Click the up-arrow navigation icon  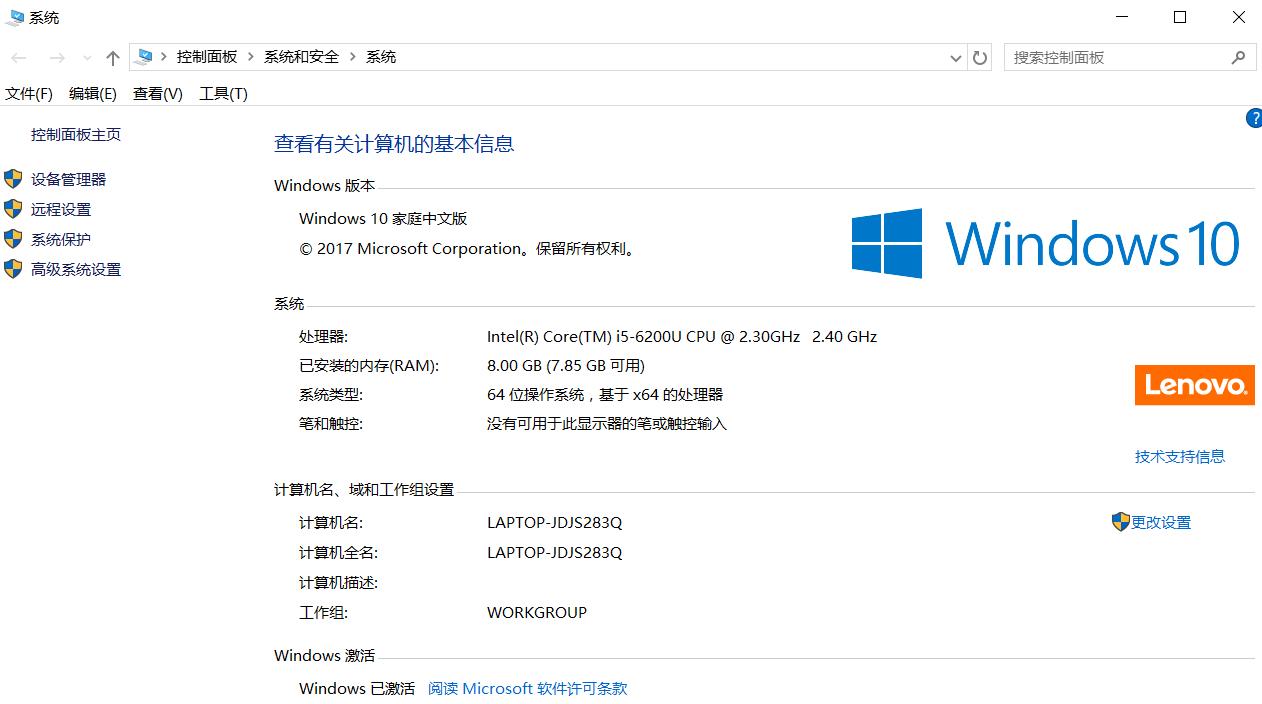pyautogui.click(x=112, y=57)
